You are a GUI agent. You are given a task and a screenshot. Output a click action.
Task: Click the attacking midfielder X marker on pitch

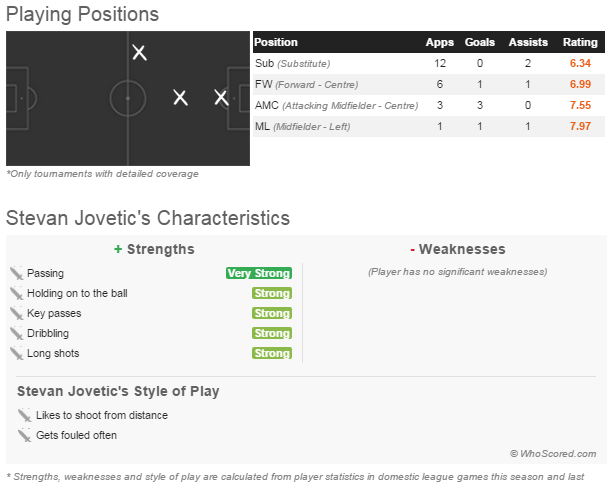[x=180, y=97]
